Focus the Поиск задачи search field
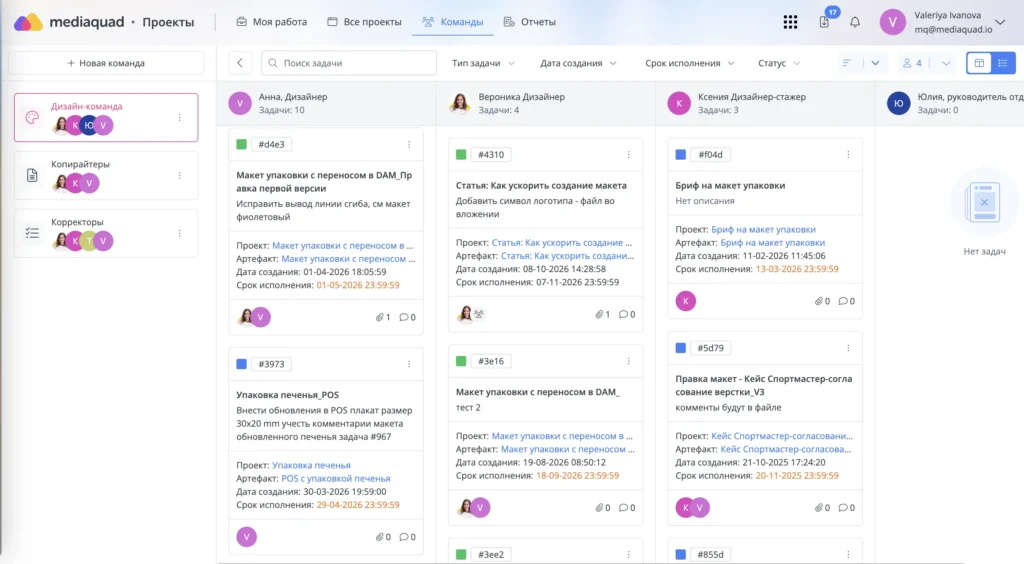The width and height of the screenshot is (1024, 564). [x=349, y=63]
